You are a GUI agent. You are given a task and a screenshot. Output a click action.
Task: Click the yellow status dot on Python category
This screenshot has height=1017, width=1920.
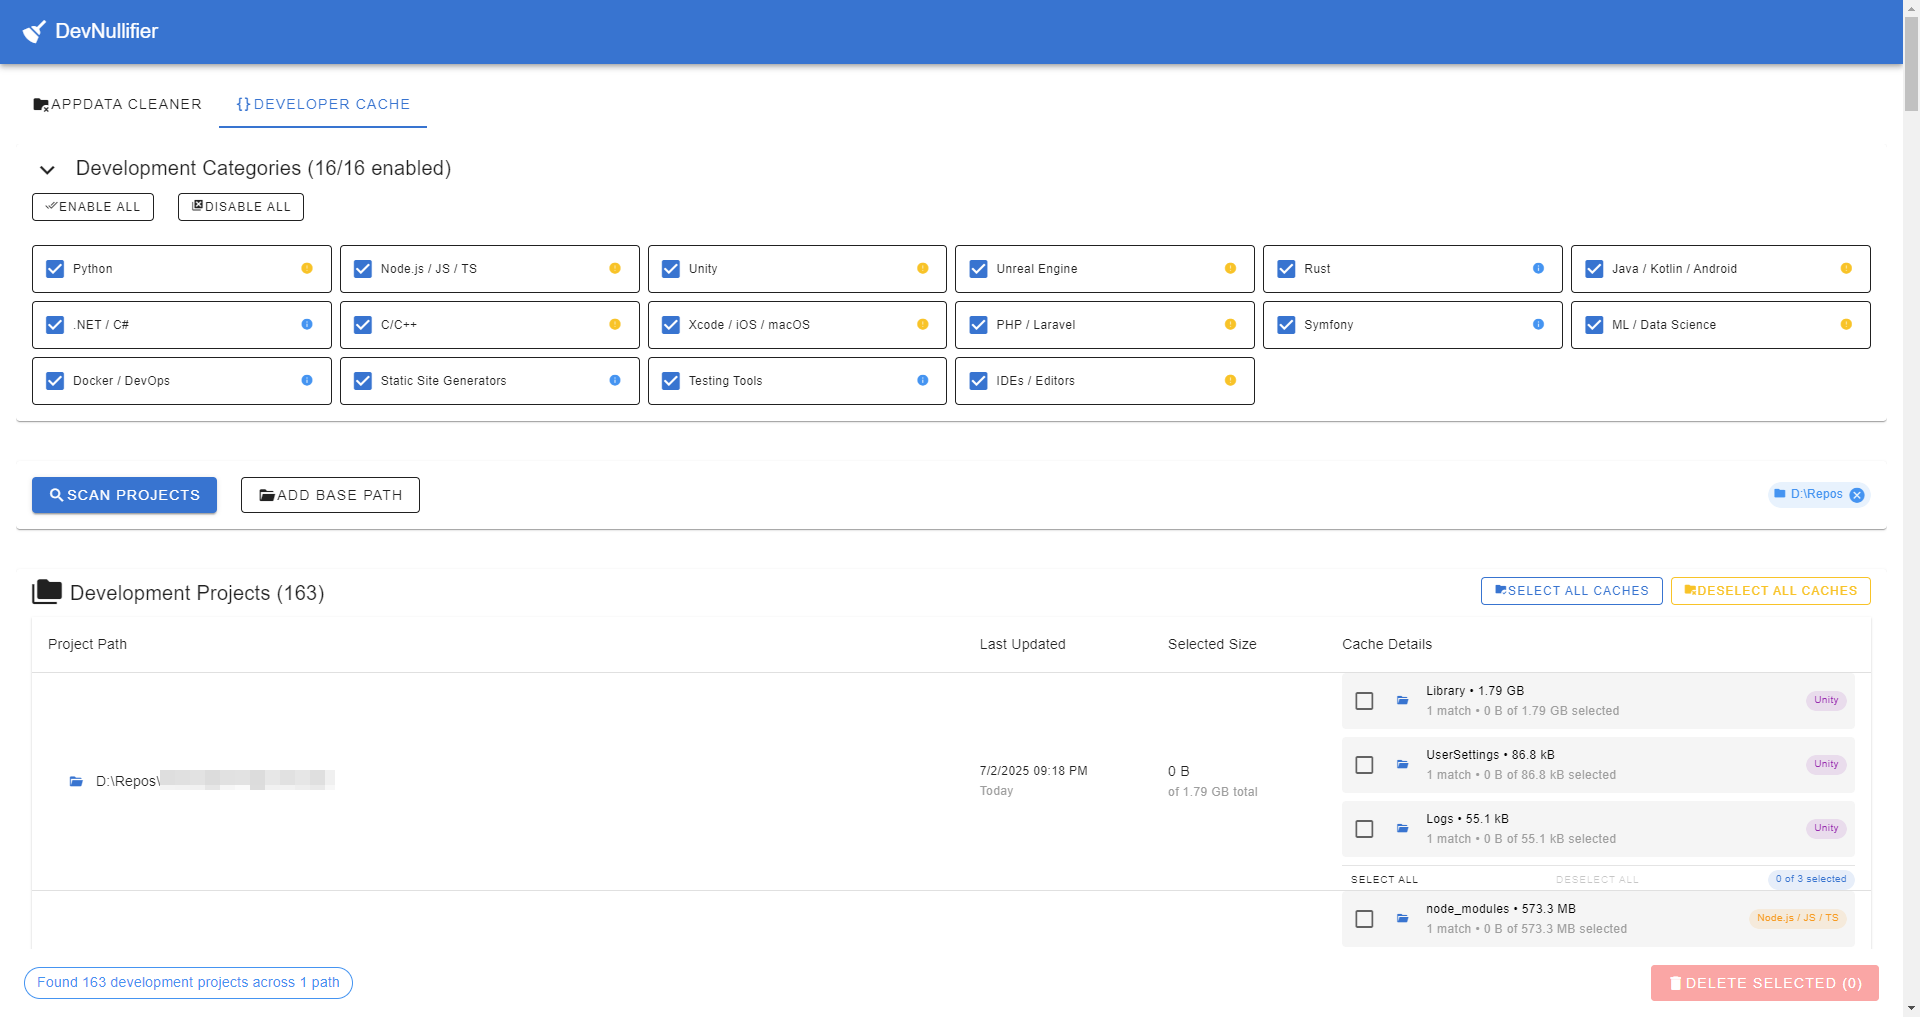pyautogui.click(x=307, y=269)
